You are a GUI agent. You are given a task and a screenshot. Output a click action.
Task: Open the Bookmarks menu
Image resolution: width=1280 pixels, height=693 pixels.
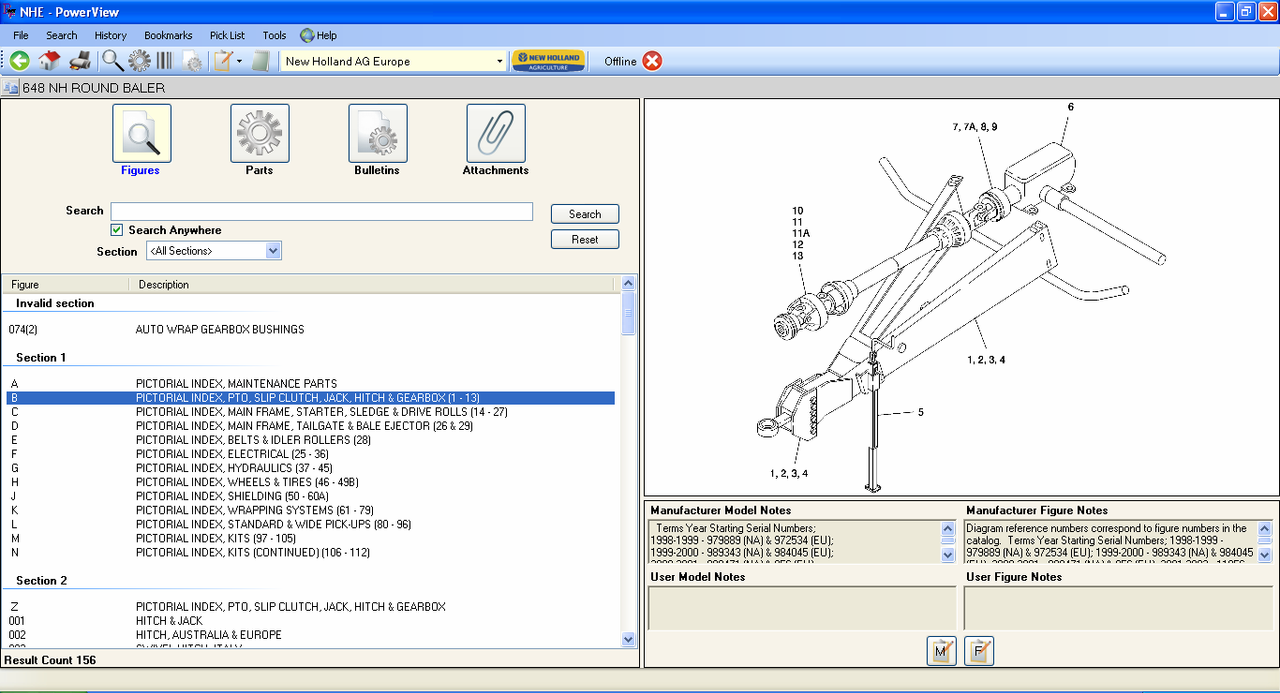point(168,35)
